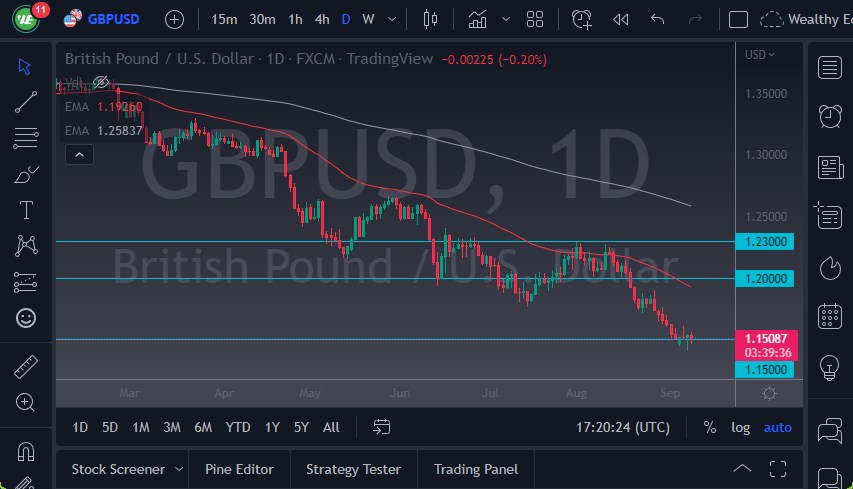Open the Alerts panel icon
853x489 pixels.
tap(829, 116)
